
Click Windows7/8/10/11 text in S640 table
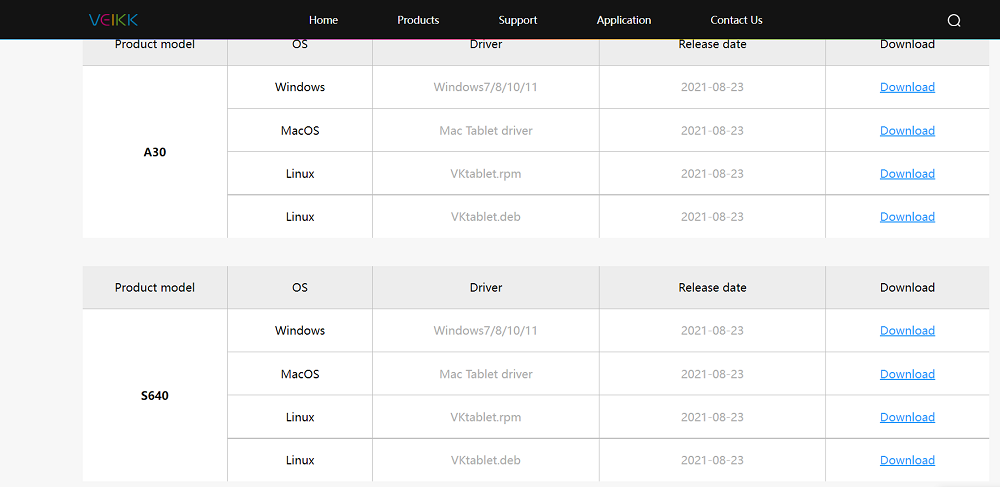(x=485, y=330)
